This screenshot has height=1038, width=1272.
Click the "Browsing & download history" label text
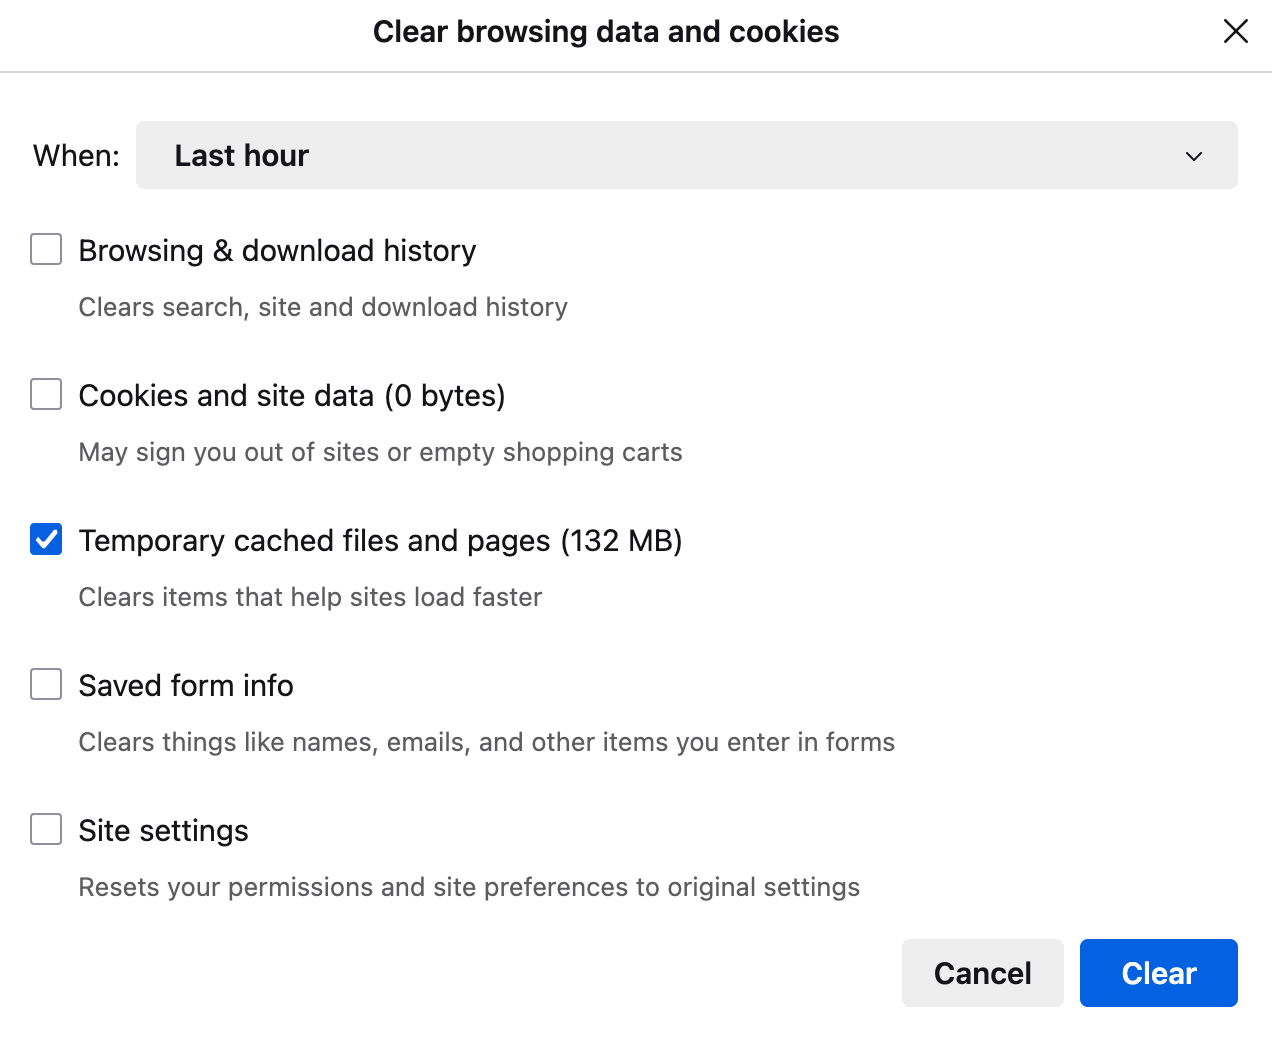pos(277,251)
